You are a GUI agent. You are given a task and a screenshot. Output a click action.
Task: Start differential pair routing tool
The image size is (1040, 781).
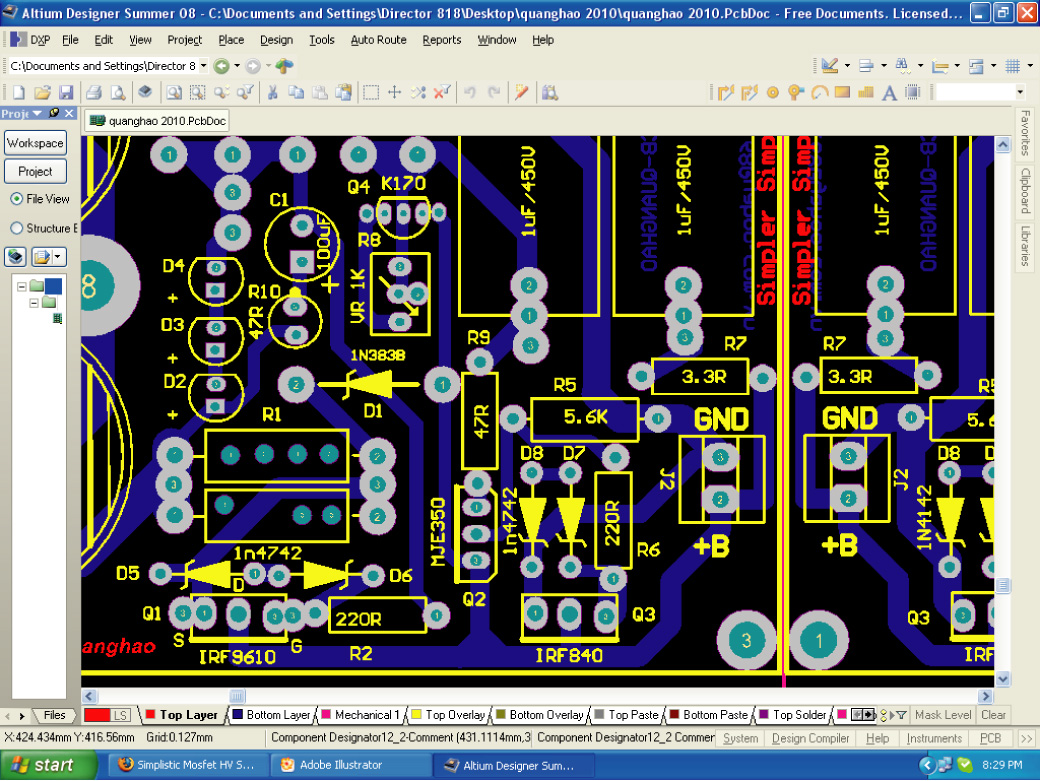pos(749,93)
